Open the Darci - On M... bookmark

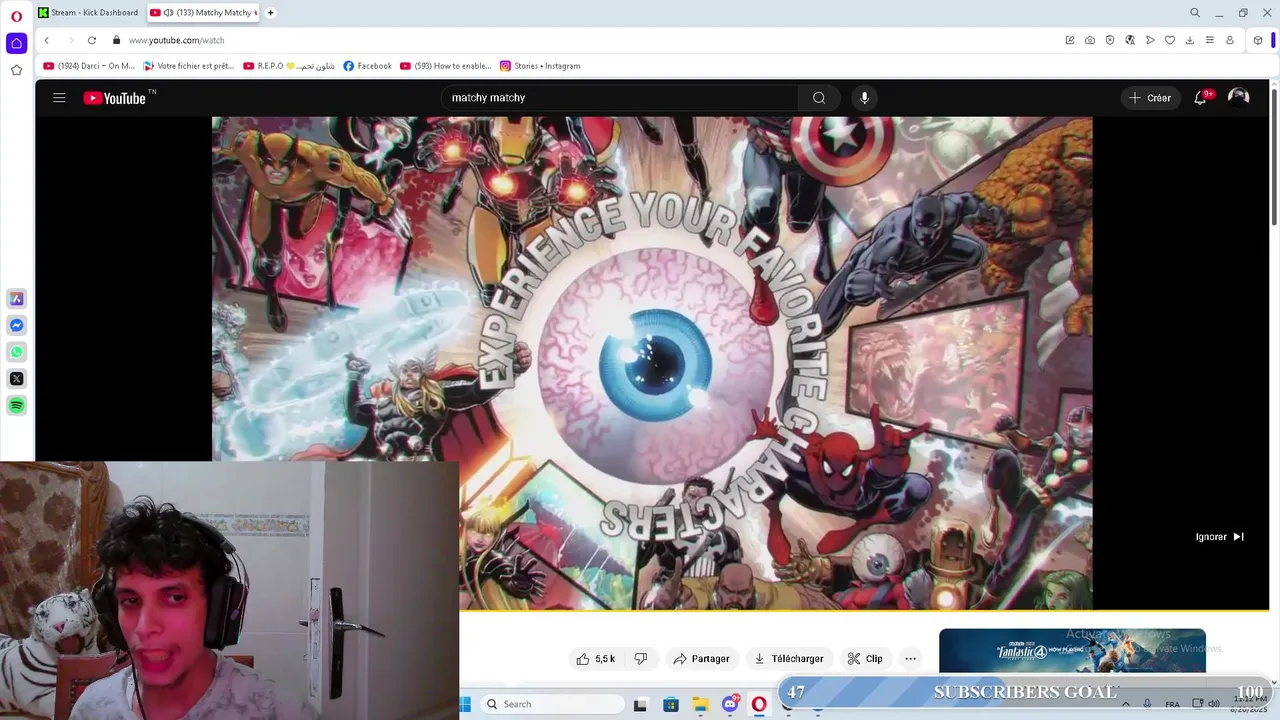[x=89, y=66]
